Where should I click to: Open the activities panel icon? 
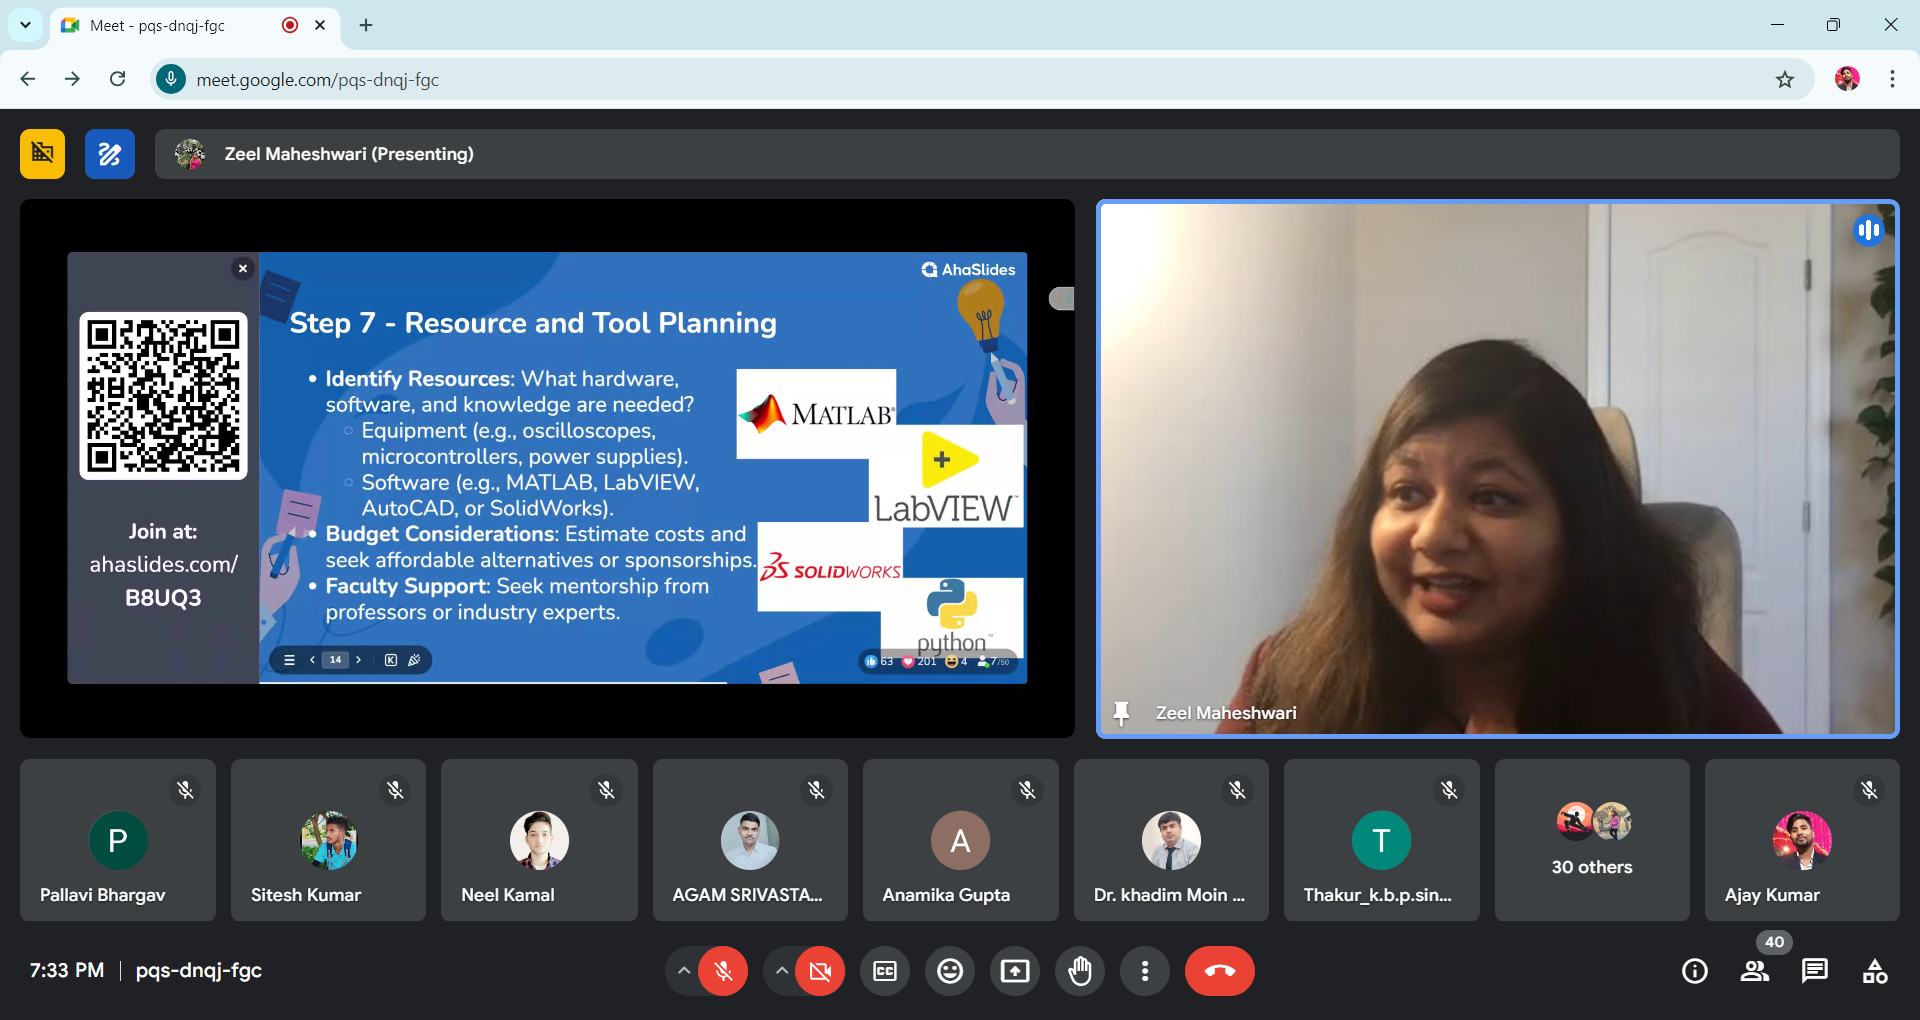(x=1874, y=971)
